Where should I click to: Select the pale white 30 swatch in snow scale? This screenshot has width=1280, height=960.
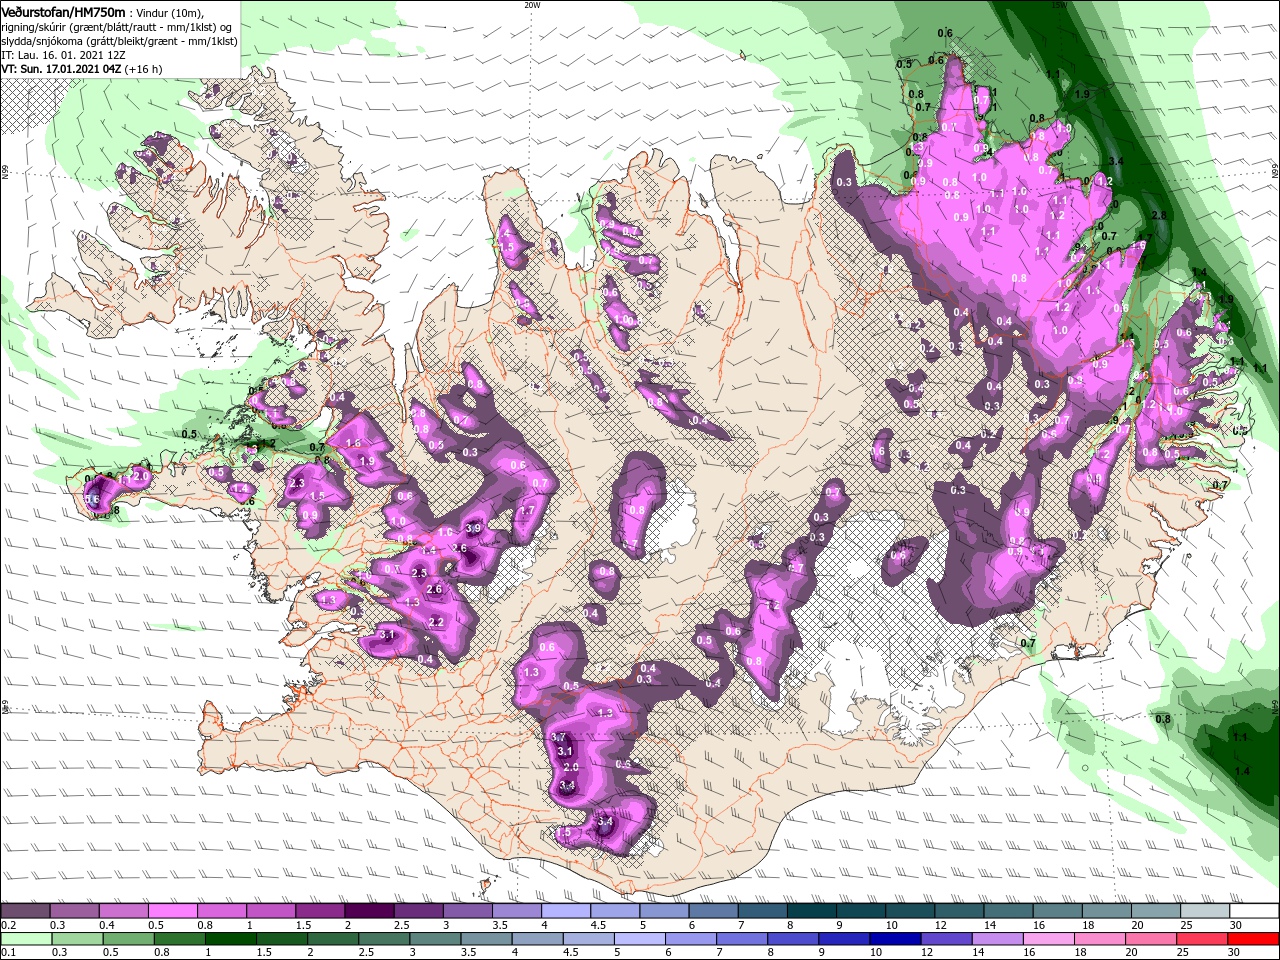[1254, 911]
